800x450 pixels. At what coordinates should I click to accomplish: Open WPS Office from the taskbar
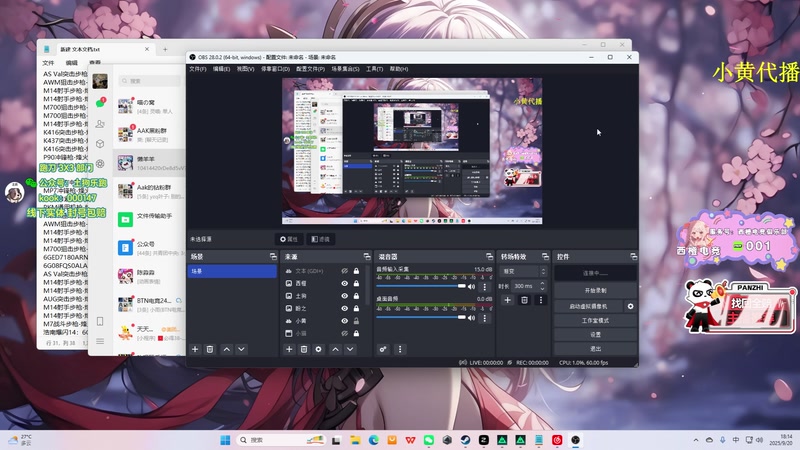pos(410,440)
